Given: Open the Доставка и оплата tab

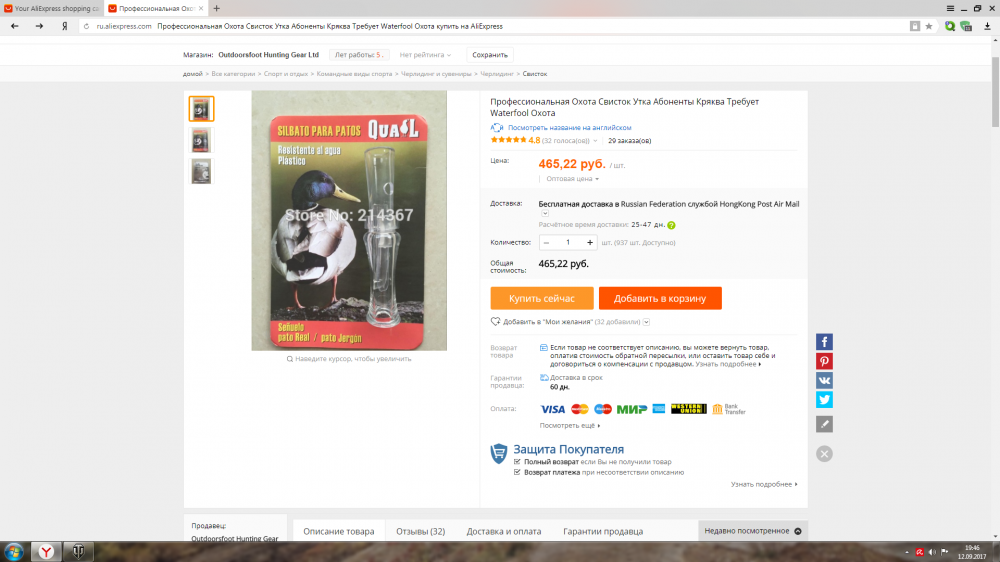Looking at the screenshot, I should point(504,531).
